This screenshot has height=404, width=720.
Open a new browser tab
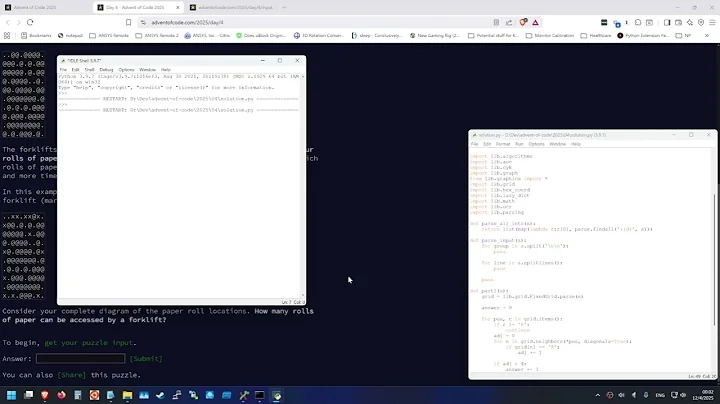(284, 7)
